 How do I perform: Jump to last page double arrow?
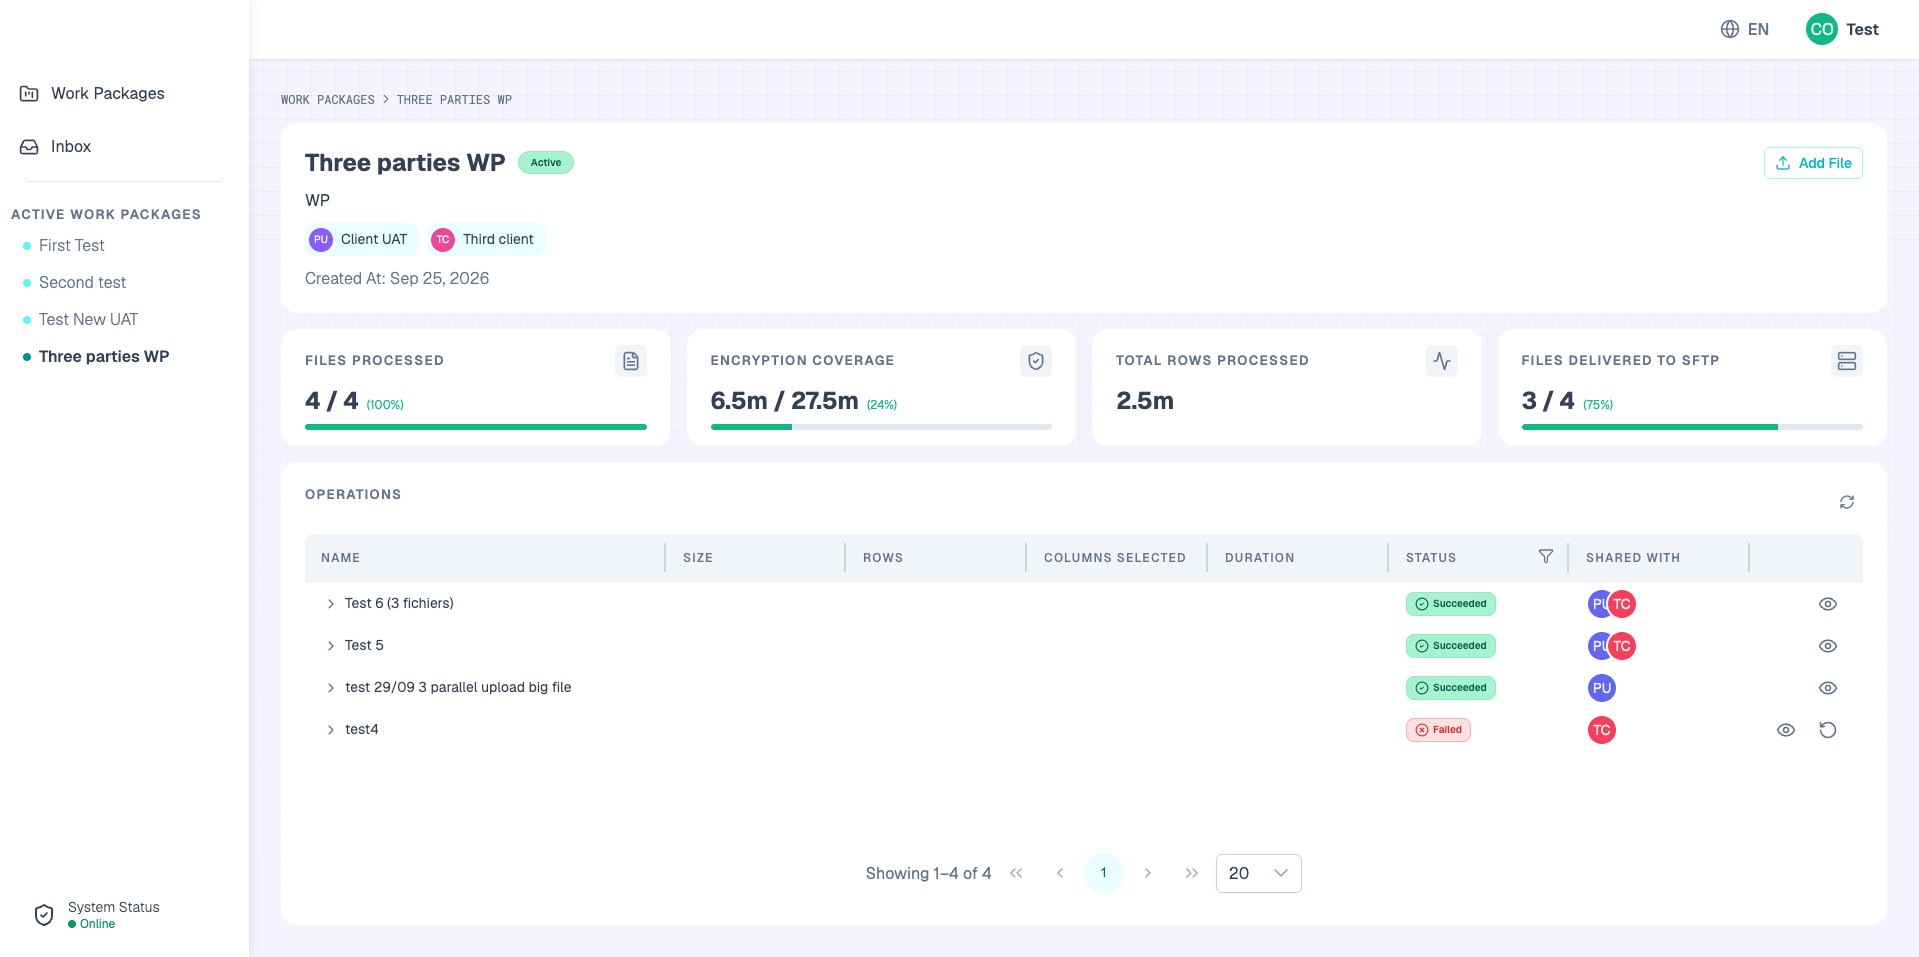1192,873
